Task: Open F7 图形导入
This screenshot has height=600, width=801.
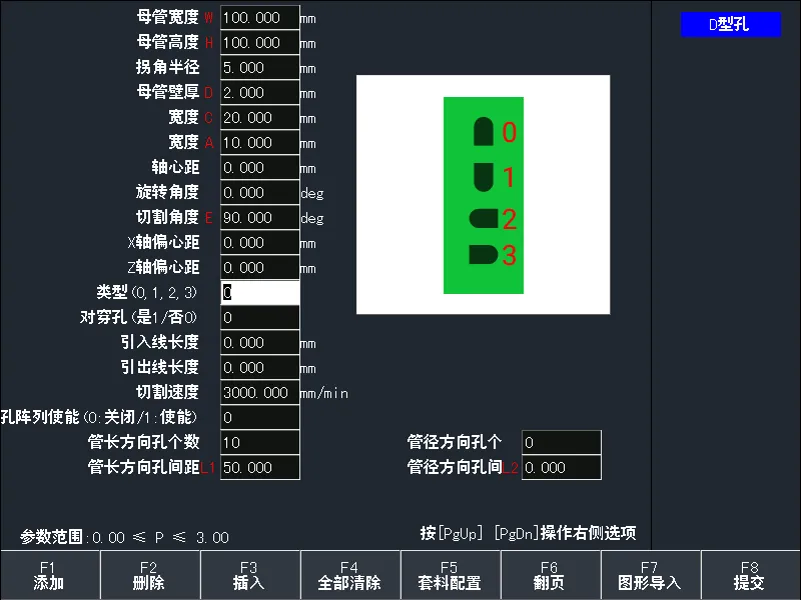Action: click(651, 575)
